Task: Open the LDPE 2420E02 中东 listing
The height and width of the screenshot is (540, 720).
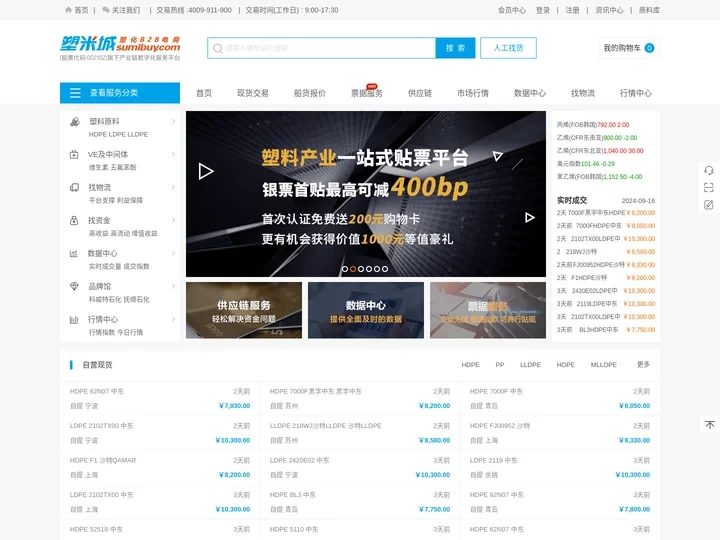Action: coord(360,467)
